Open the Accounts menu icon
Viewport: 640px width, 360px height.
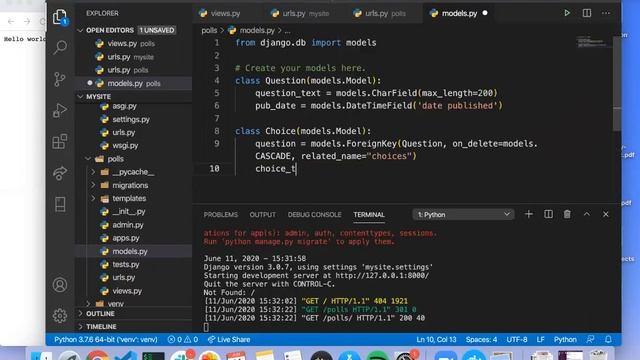point(60,284)
